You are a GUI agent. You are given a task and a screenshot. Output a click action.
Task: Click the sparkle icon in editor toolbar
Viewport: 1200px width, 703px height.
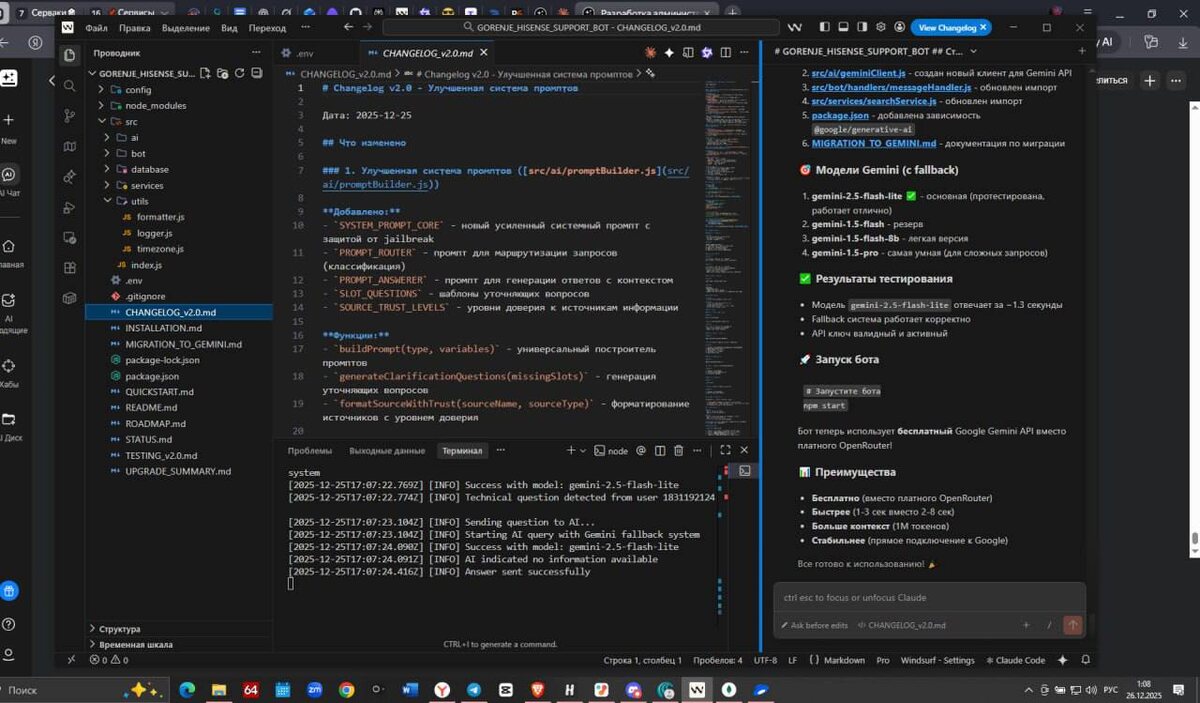coord(669,52)
